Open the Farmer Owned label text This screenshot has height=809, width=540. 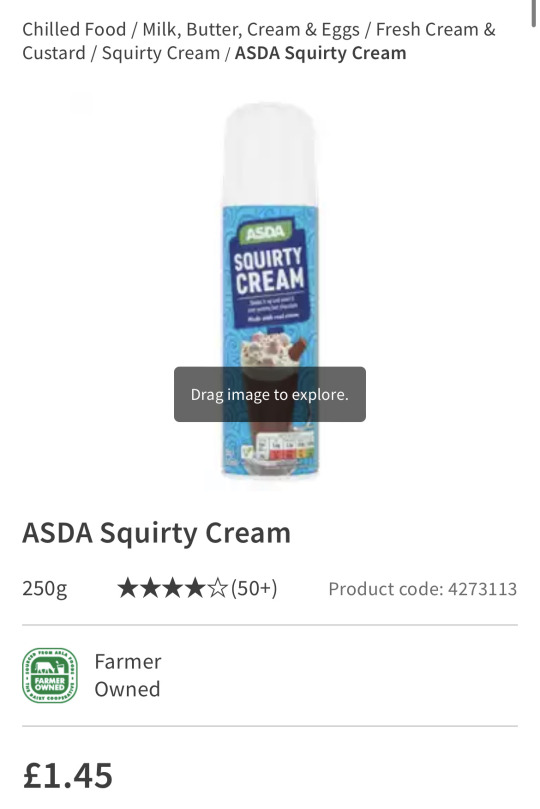tap(127, 675)
